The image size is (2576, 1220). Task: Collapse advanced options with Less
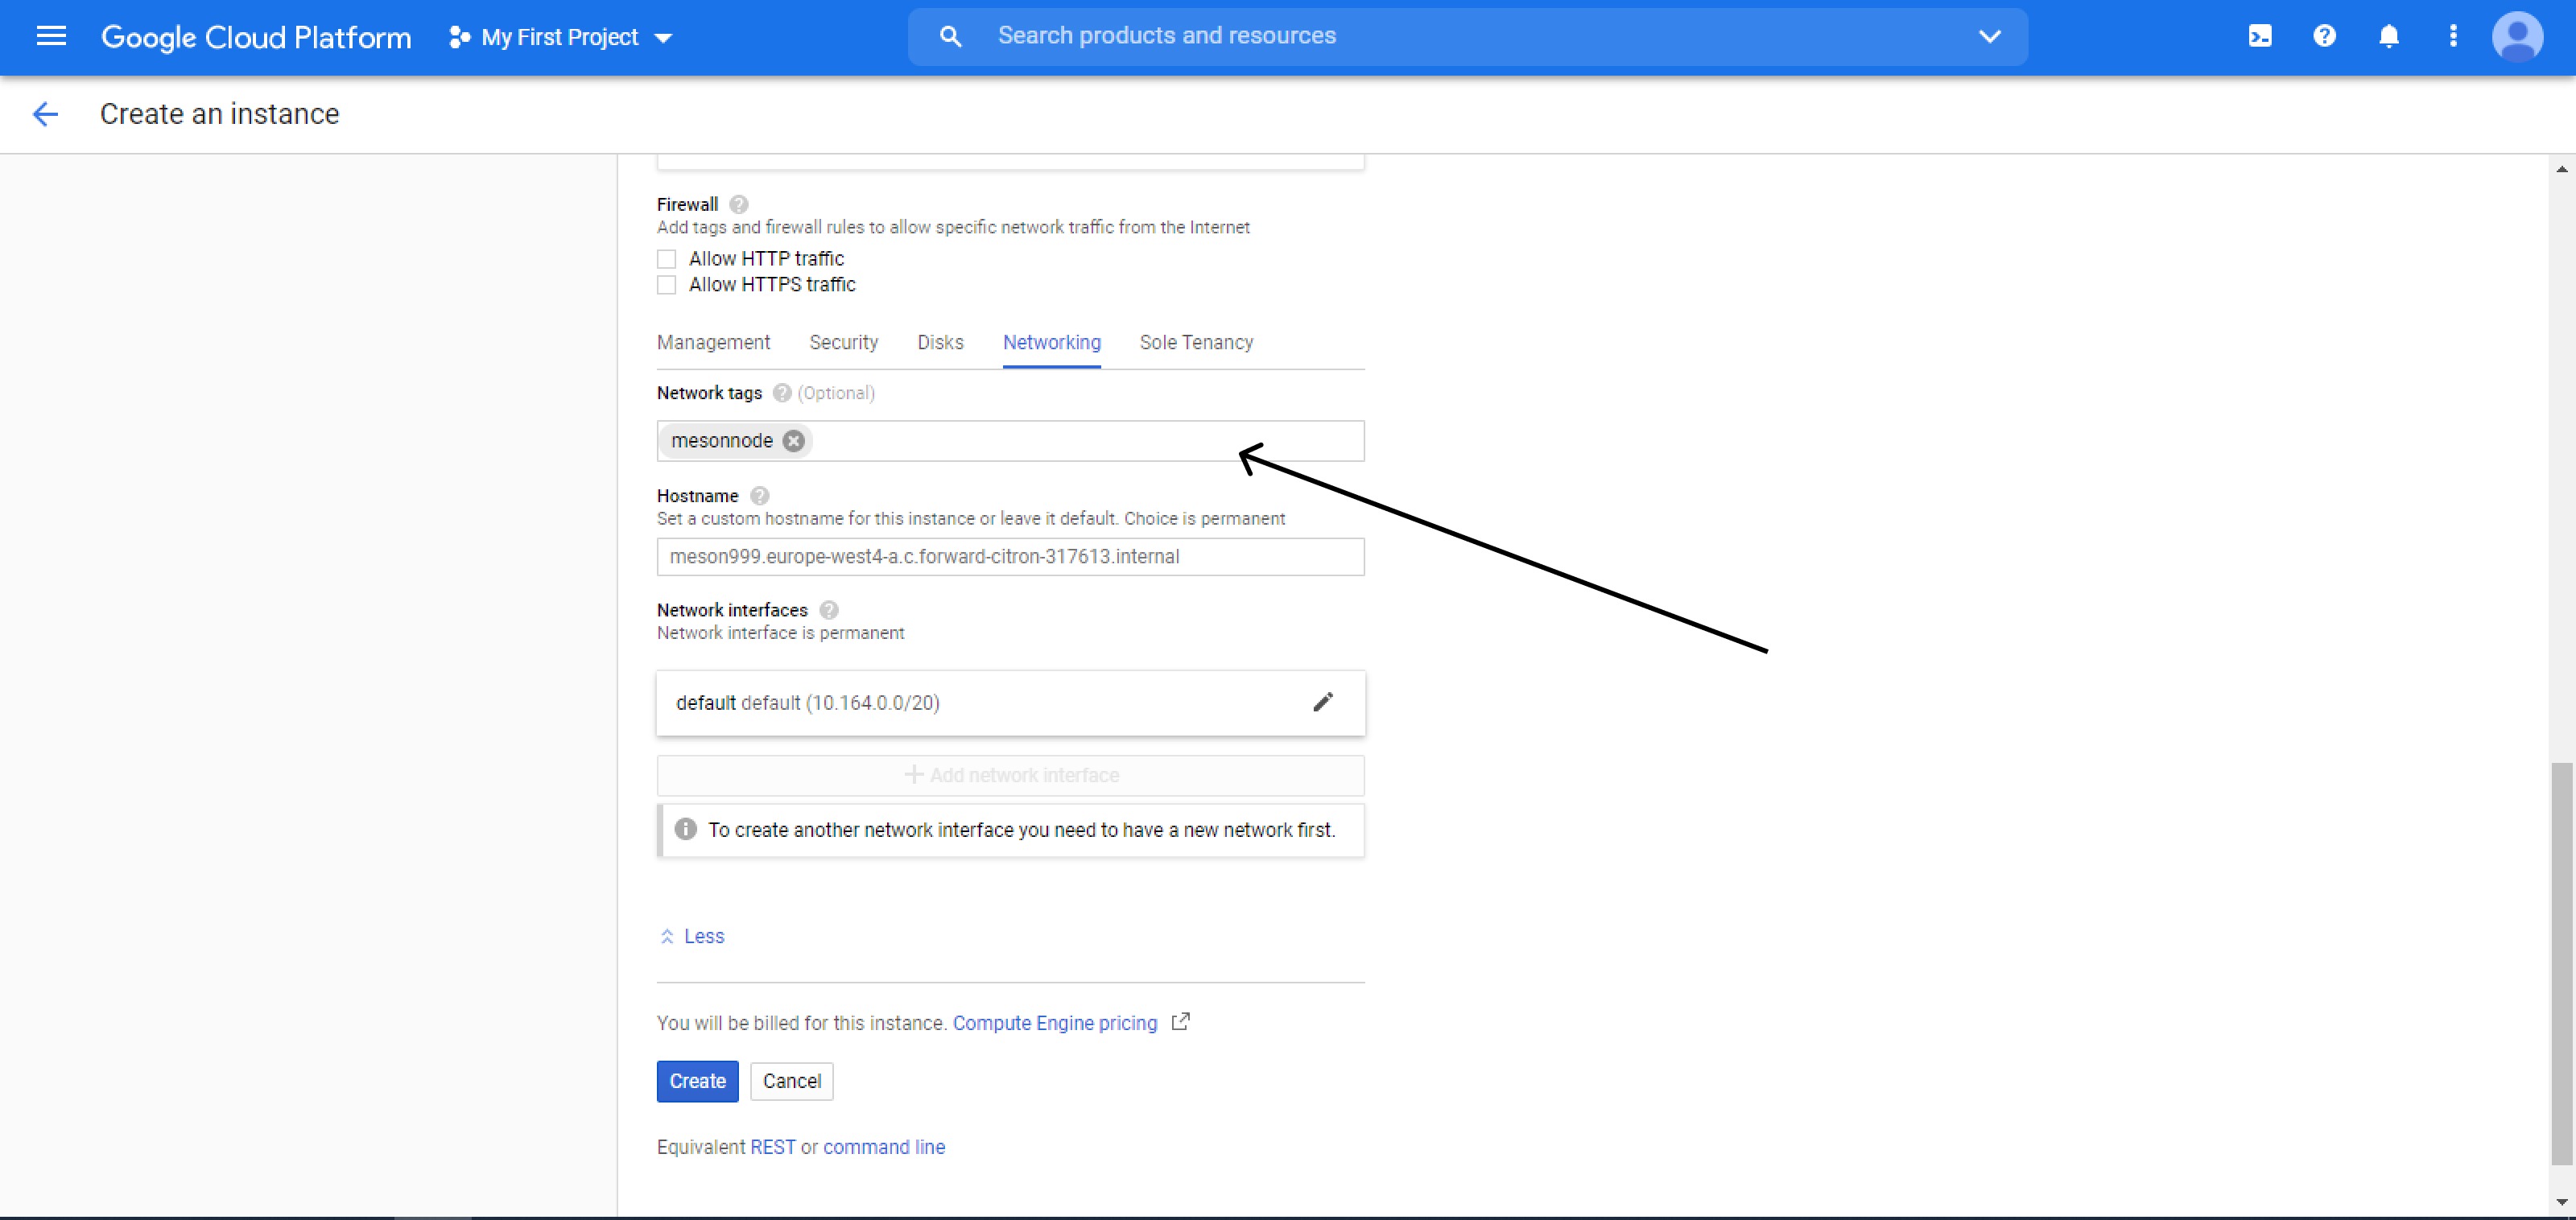(x=692, y=937)
